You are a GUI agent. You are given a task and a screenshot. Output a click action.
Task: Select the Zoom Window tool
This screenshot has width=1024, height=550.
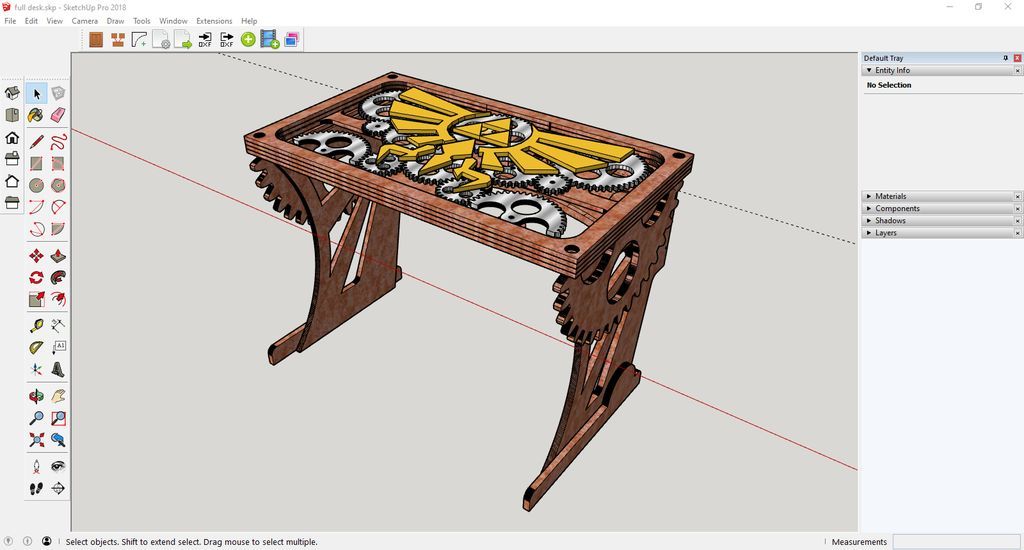point(58,417)
